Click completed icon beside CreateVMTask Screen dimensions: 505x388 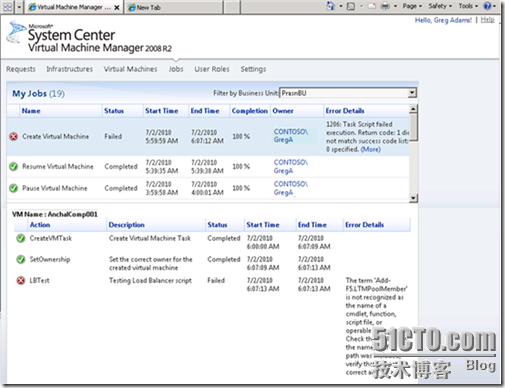click(x=21, y=238)
